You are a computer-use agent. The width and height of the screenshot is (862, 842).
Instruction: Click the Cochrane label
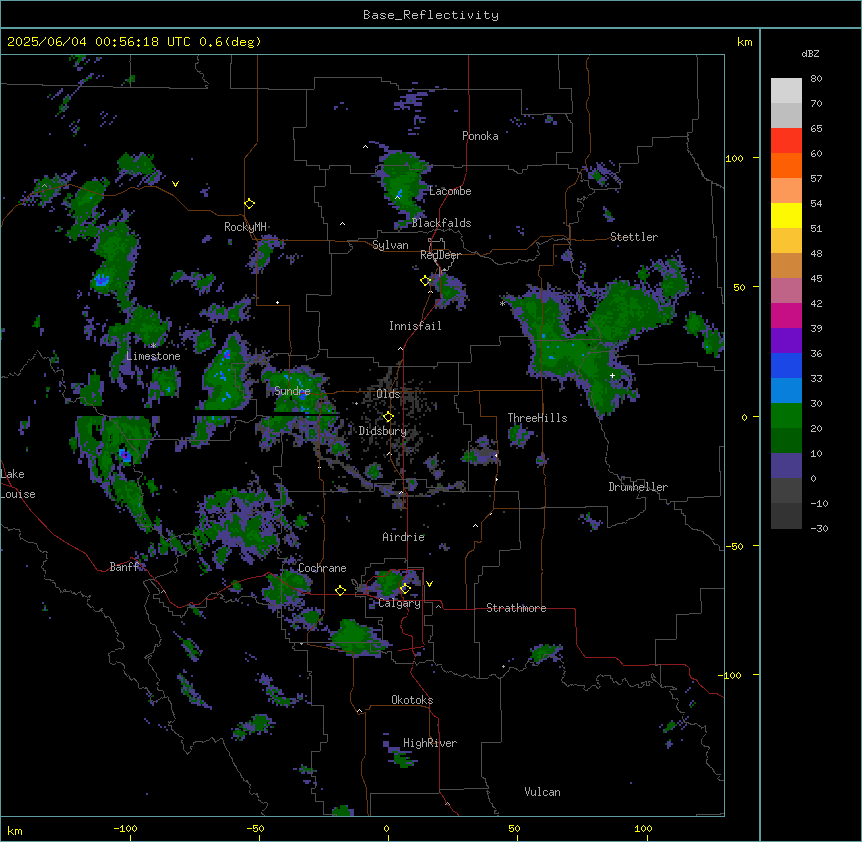322,568
